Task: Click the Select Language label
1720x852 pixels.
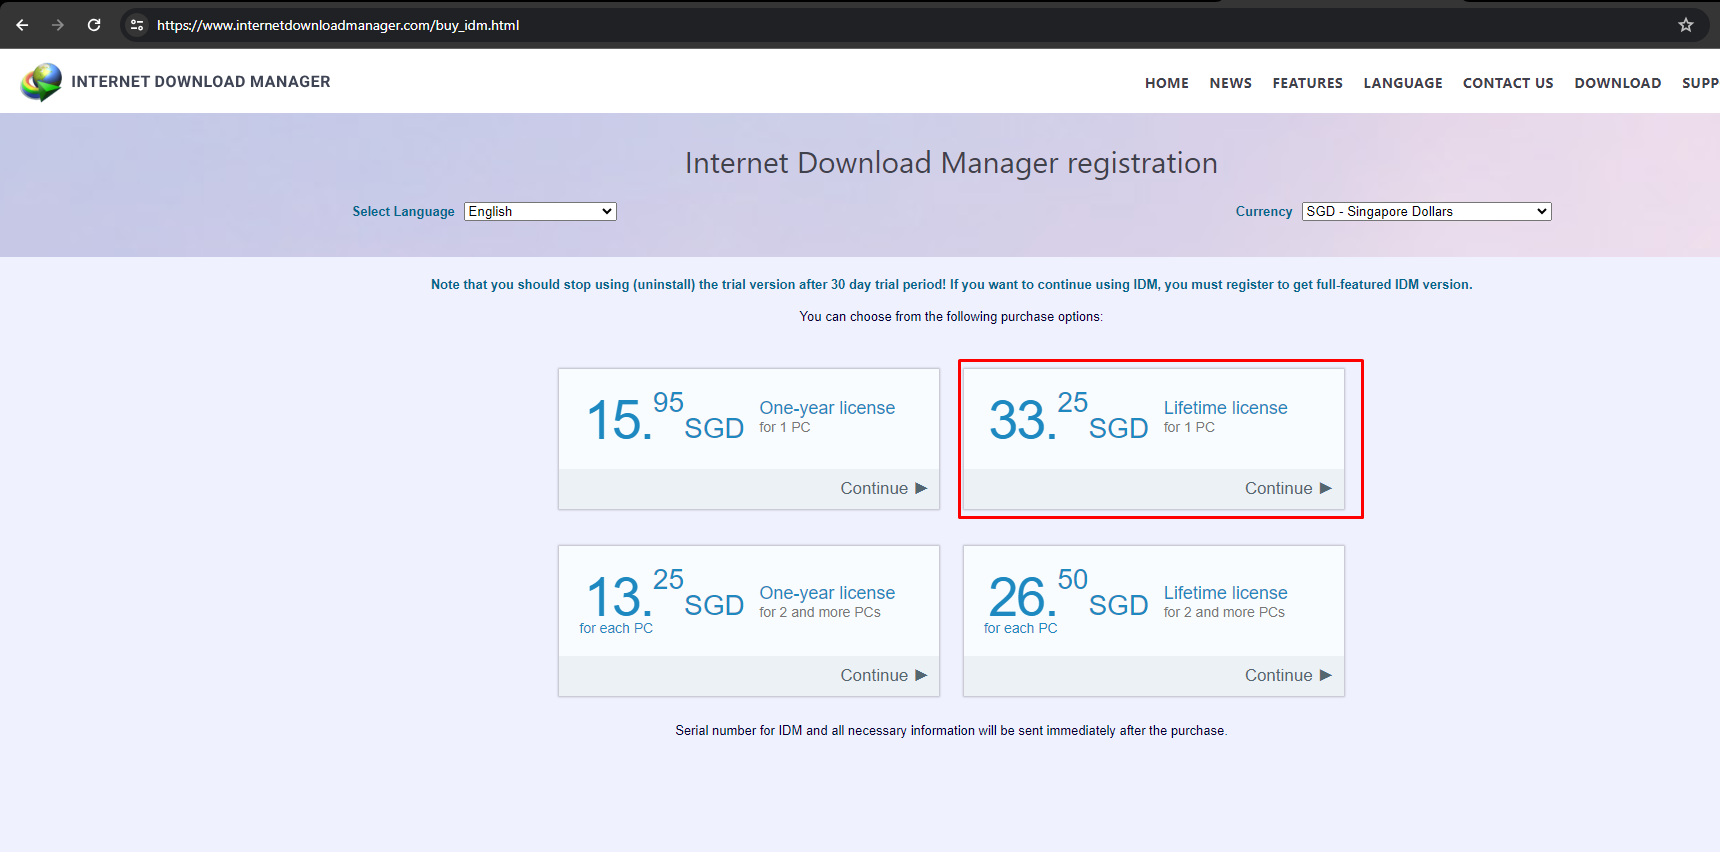Action: 403,212
